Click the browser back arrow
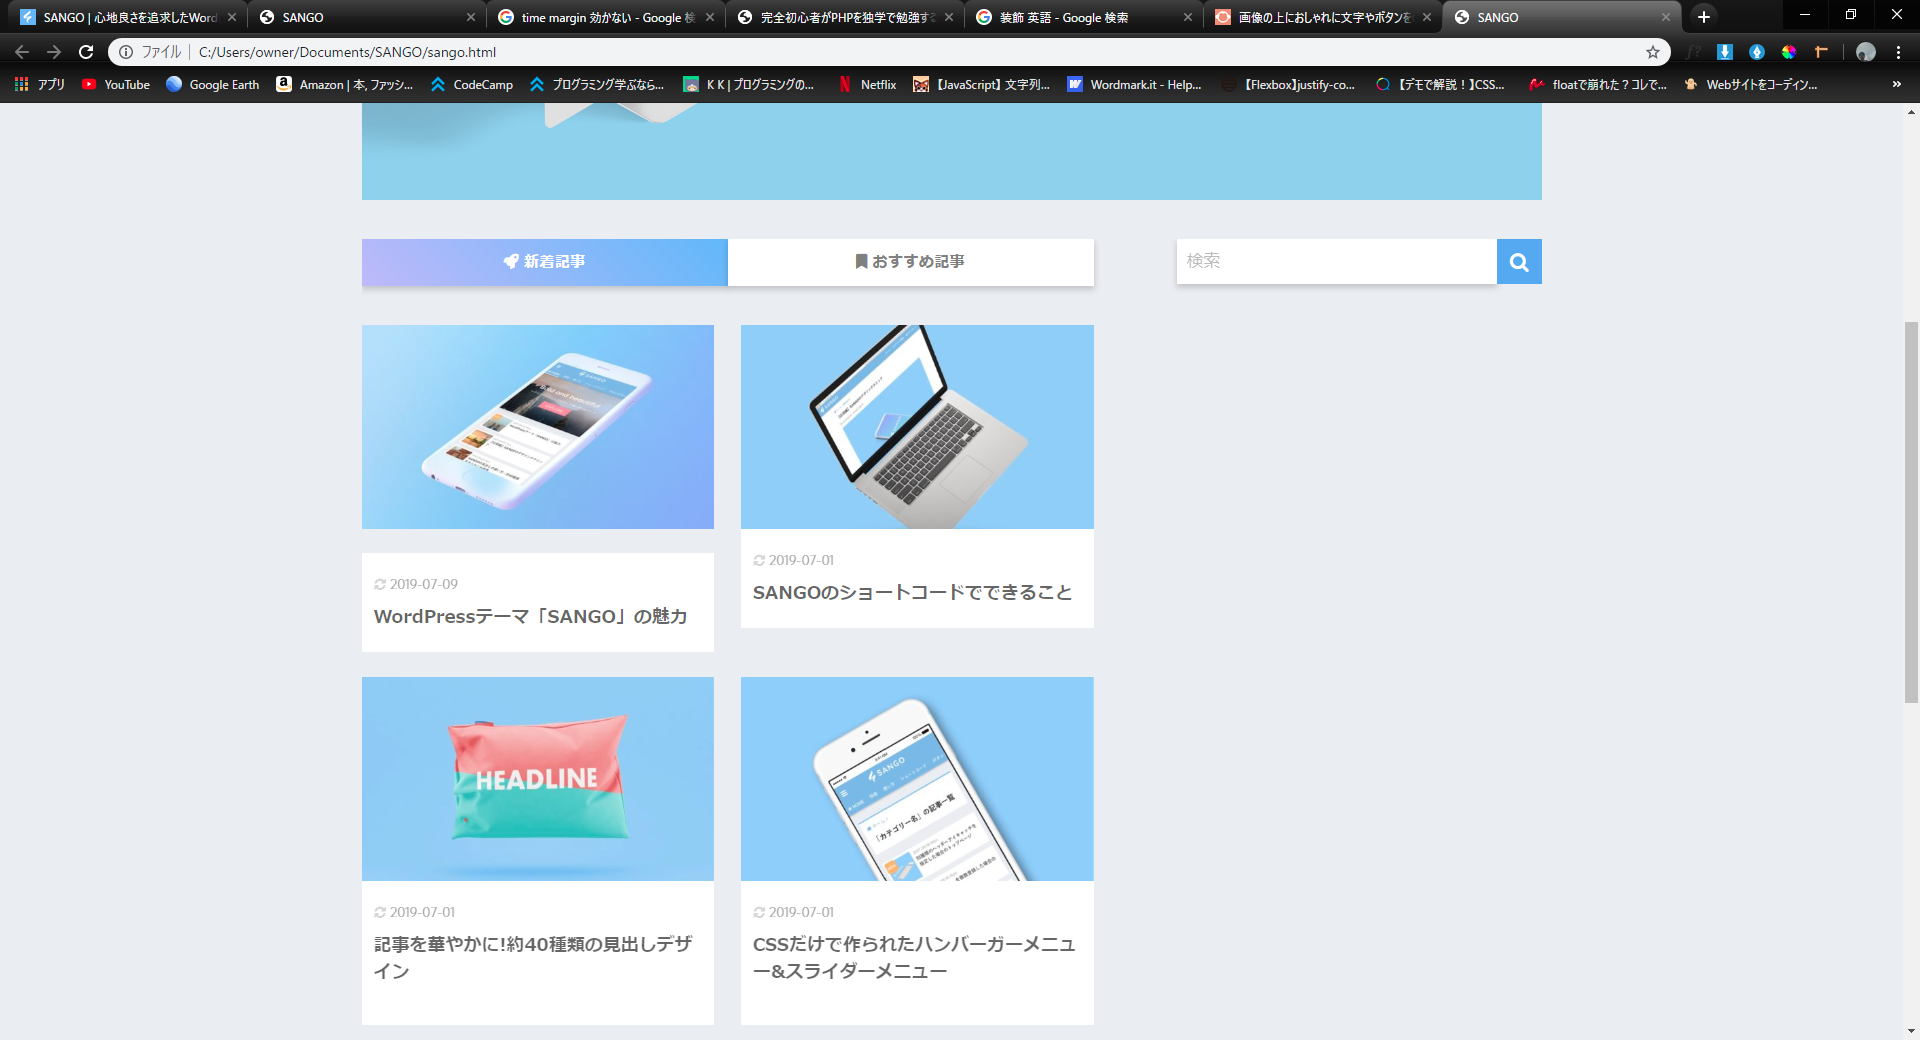Screen dimensions: 1920x1040 point(21,52)
